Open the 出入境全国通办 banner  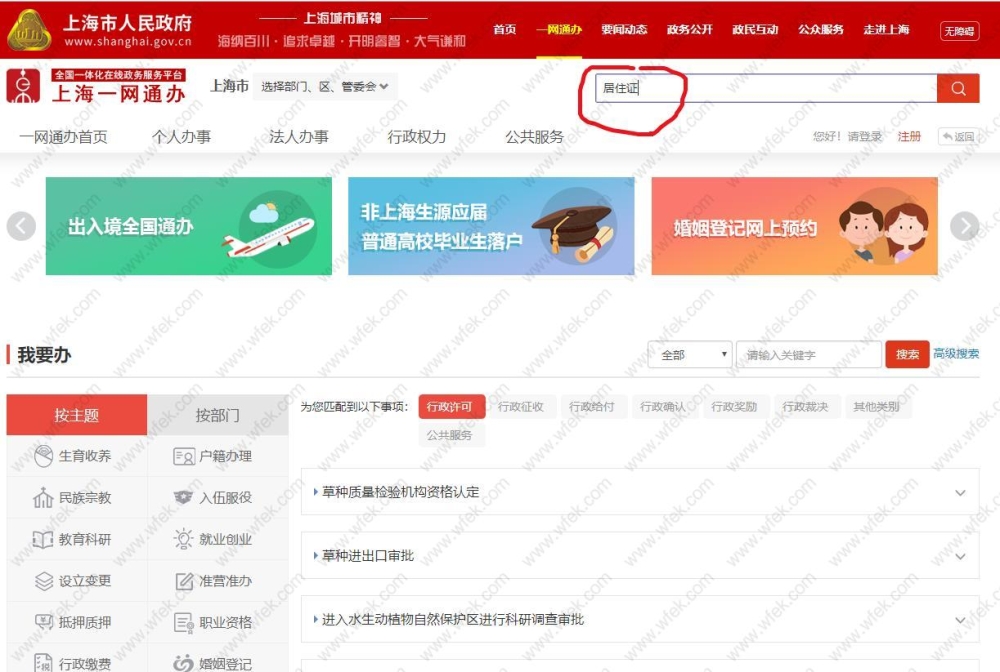coord(189,226)
